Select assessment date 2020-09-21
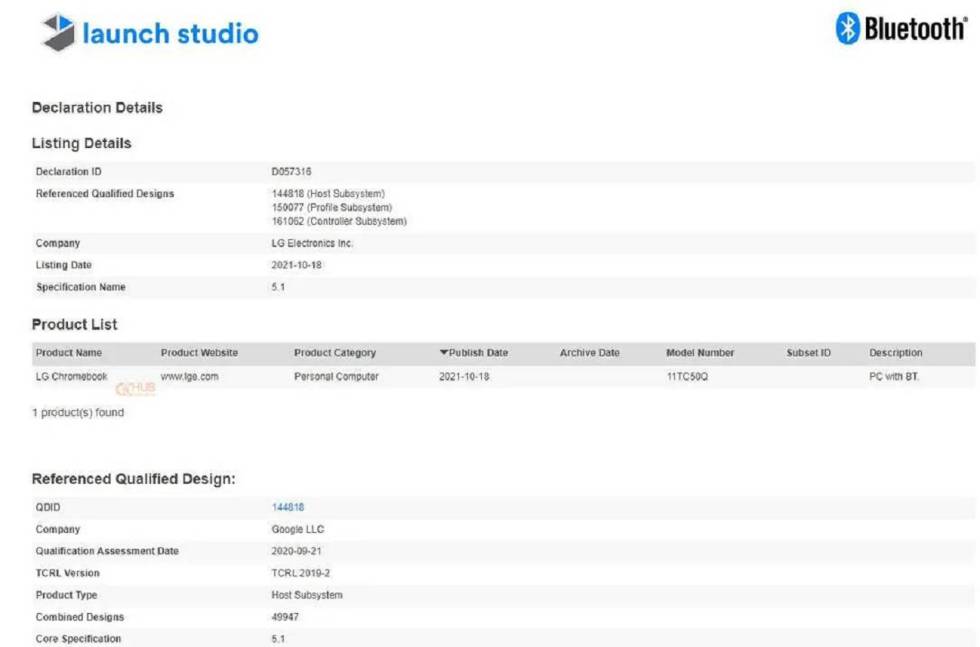 296,551
